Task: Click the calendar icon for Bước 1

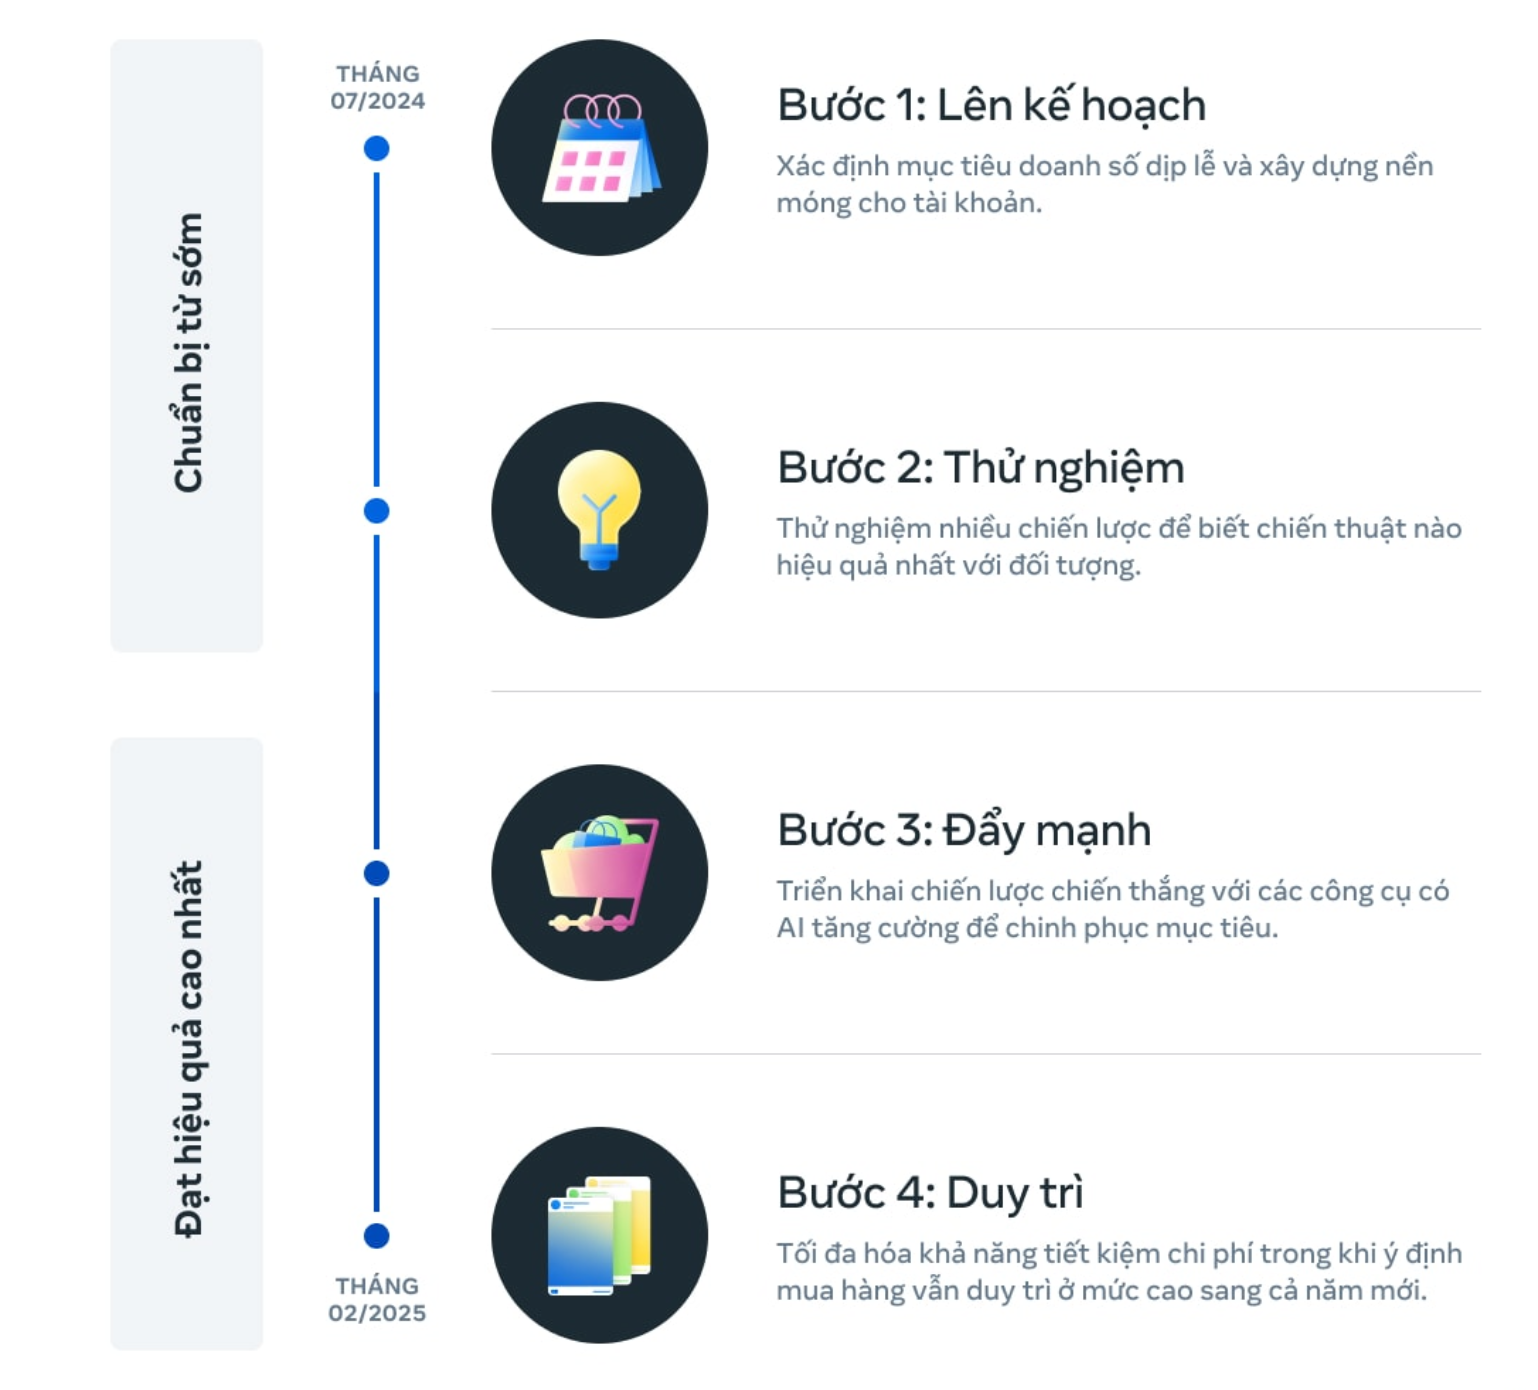Action: [599, 148]
